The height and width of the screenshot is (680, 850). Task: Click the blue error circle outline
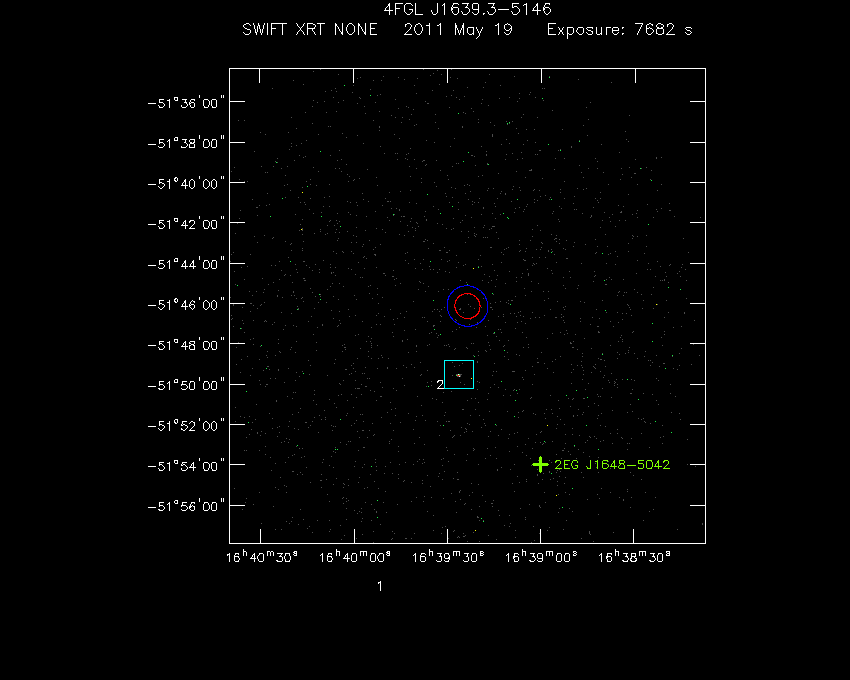[x=467, y=306]
